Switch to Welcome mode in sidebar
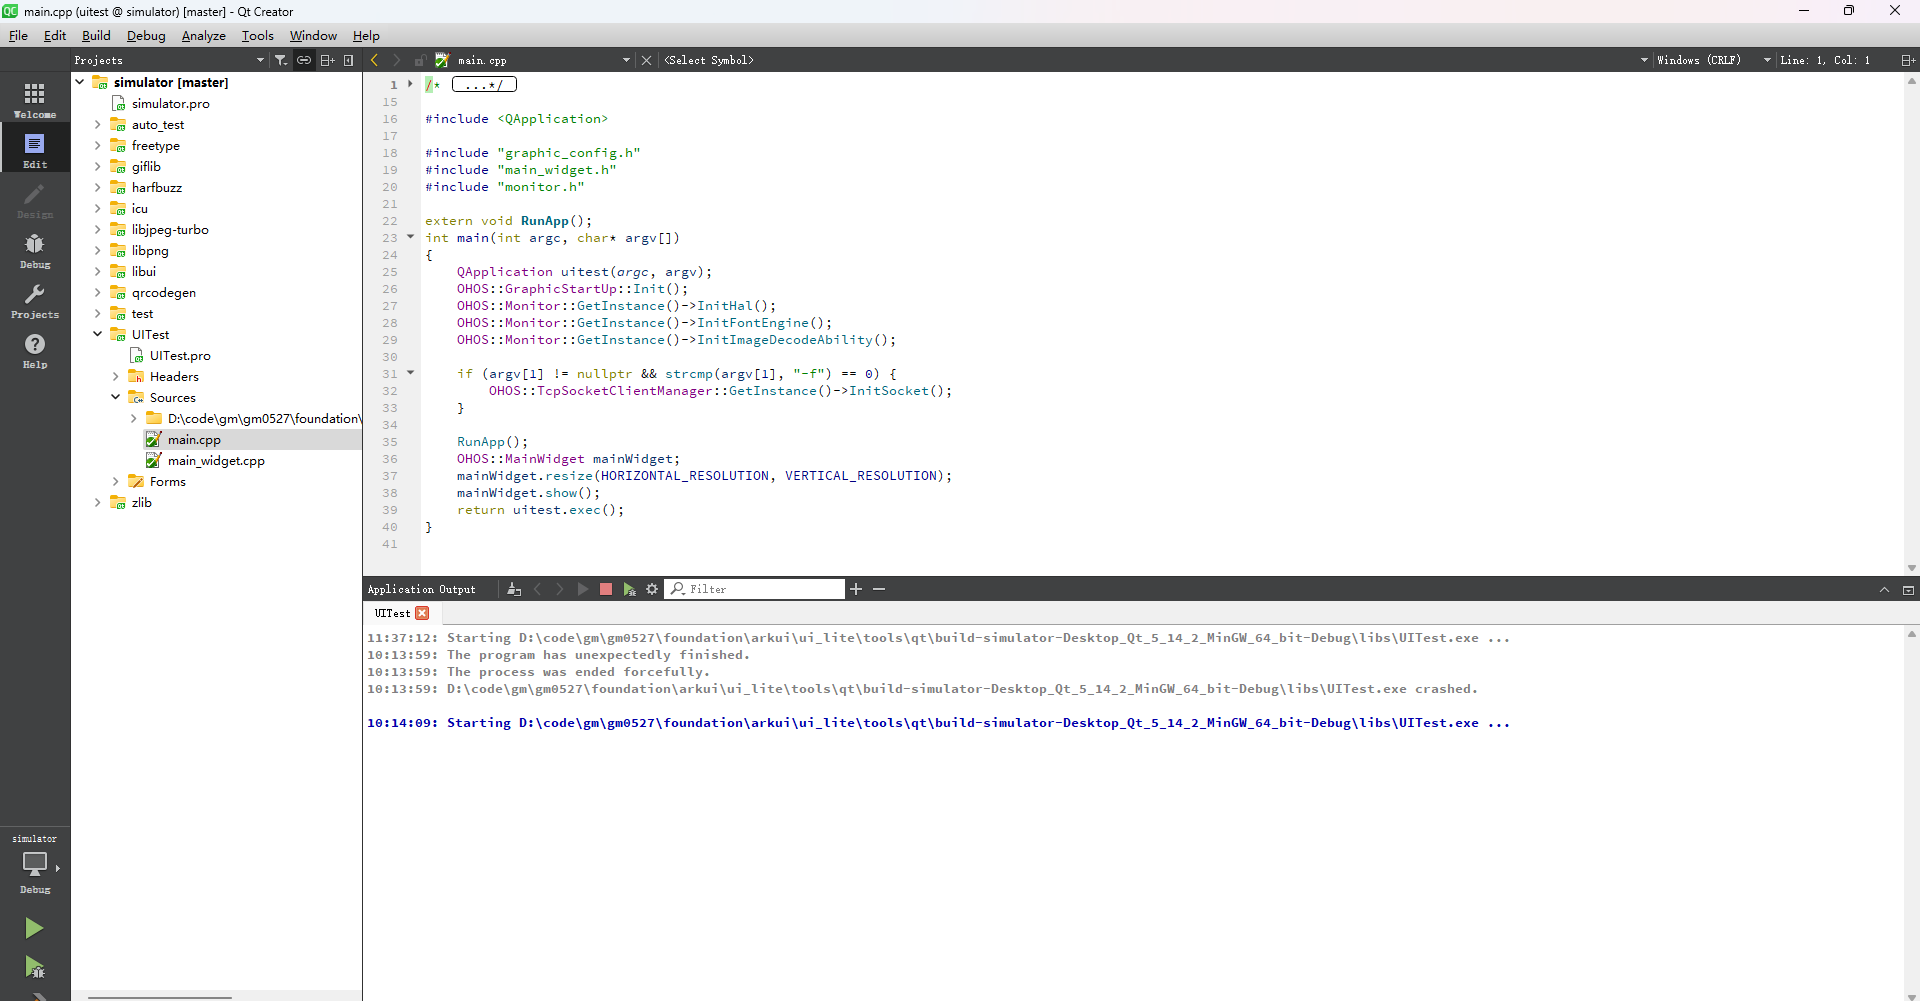This screenshot has height=1001, width=1920. (x=35, y=99)
